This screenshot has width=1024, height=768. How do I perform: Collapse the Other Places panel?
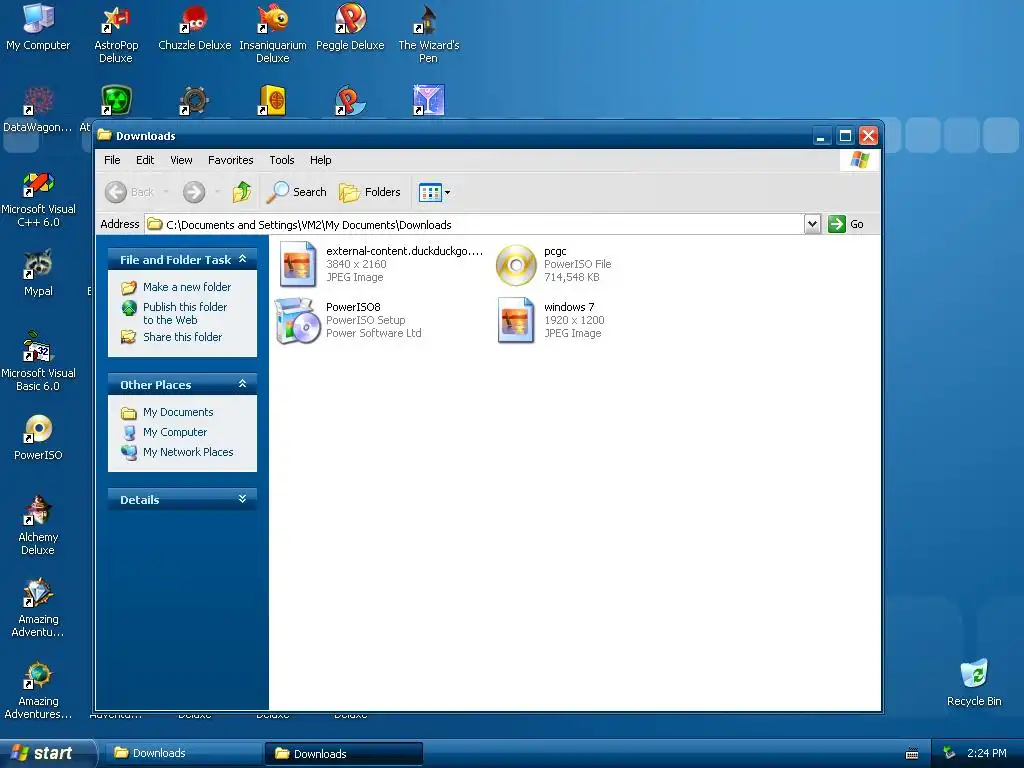242,384
